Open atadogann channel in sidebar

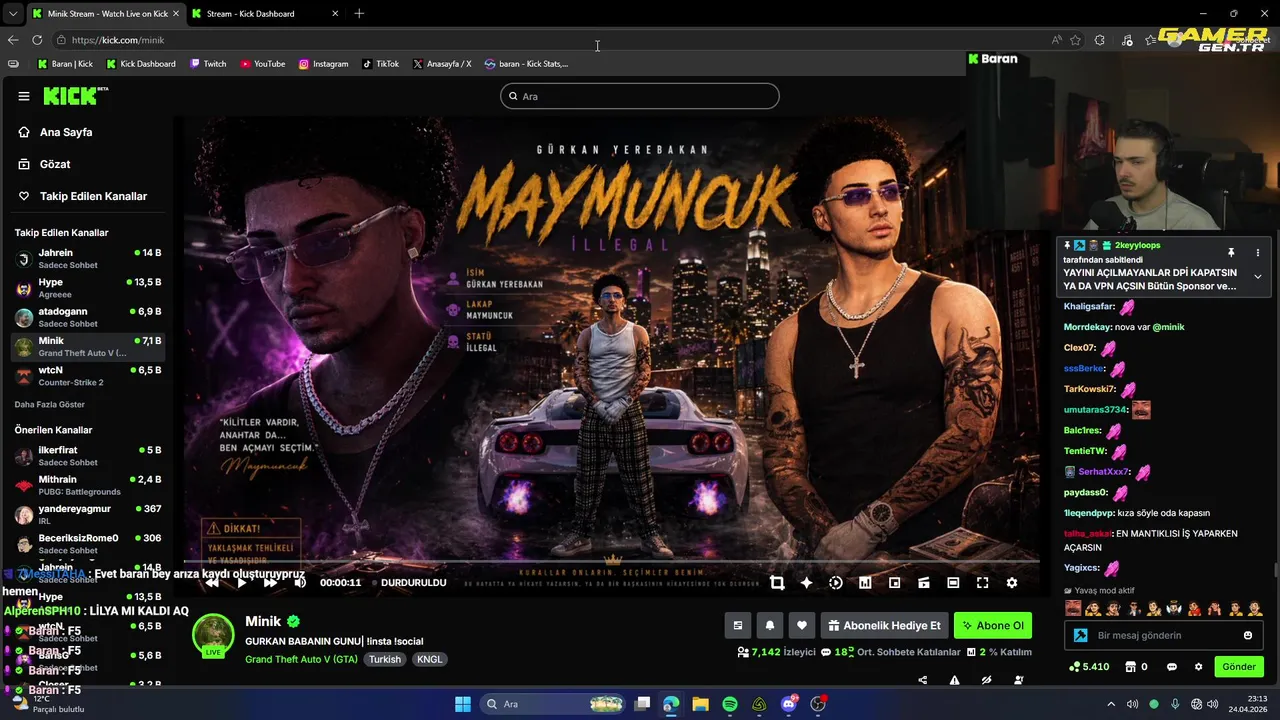88,317
